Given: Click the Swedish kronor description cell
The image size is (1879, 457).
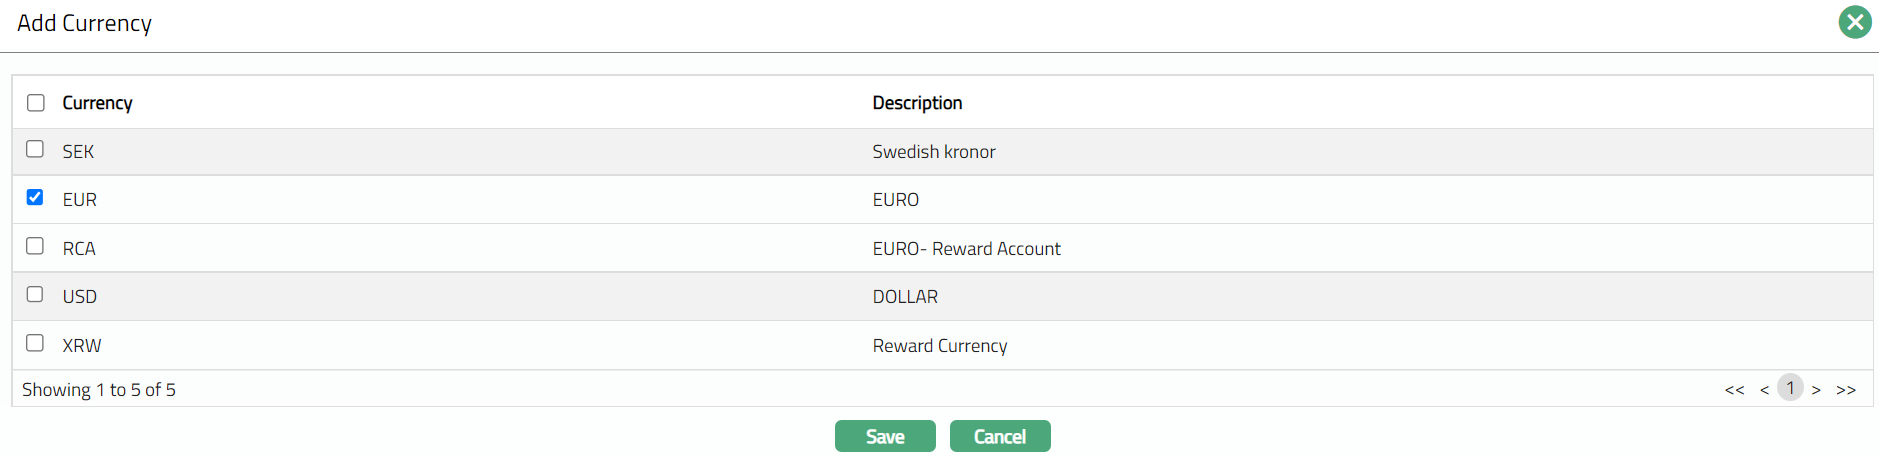Looking at the screenshot, I should [x=934, y=152].
